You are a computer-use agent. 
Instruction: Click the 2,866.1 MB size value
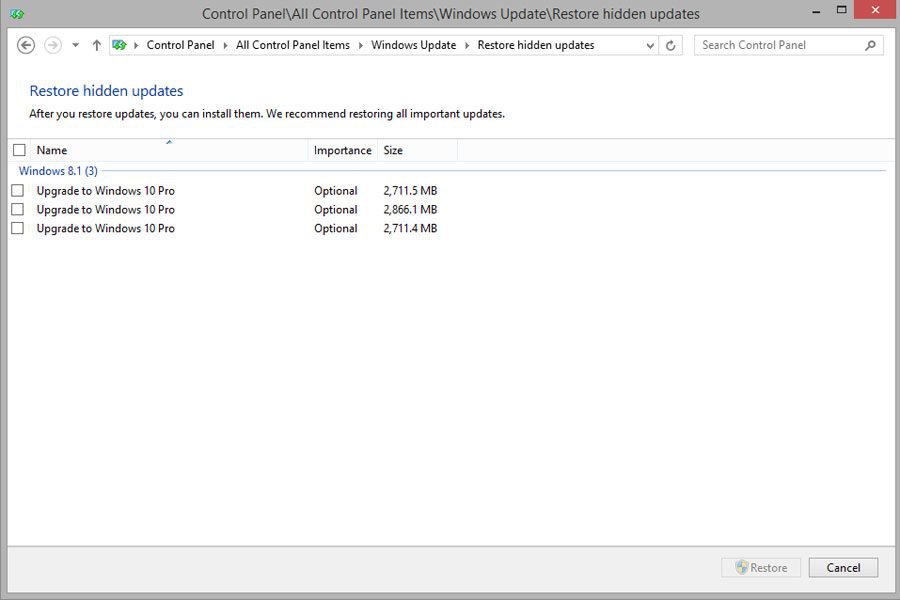point(410,210)
